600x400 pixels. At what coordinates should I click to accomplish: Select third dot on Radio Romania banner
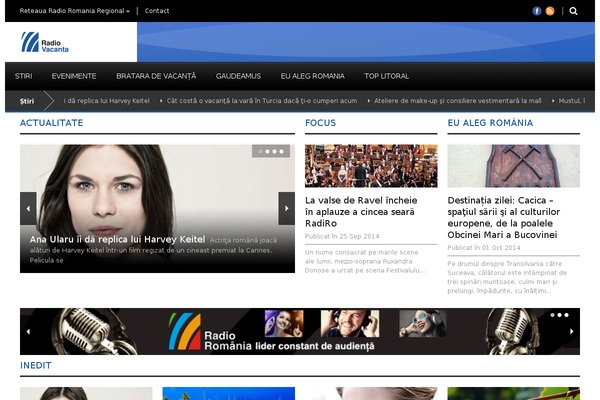(x=566, y=315)
